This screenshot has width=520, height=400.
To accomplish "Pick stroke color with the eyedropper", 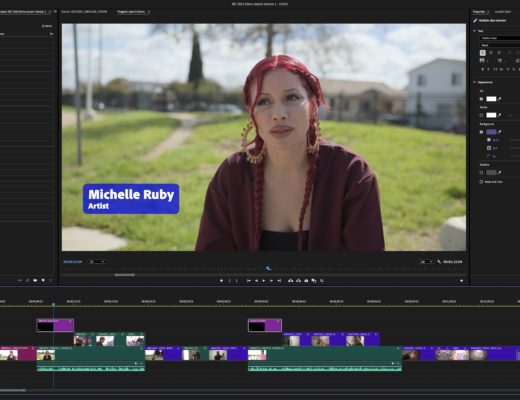I will tap(499, 115).
